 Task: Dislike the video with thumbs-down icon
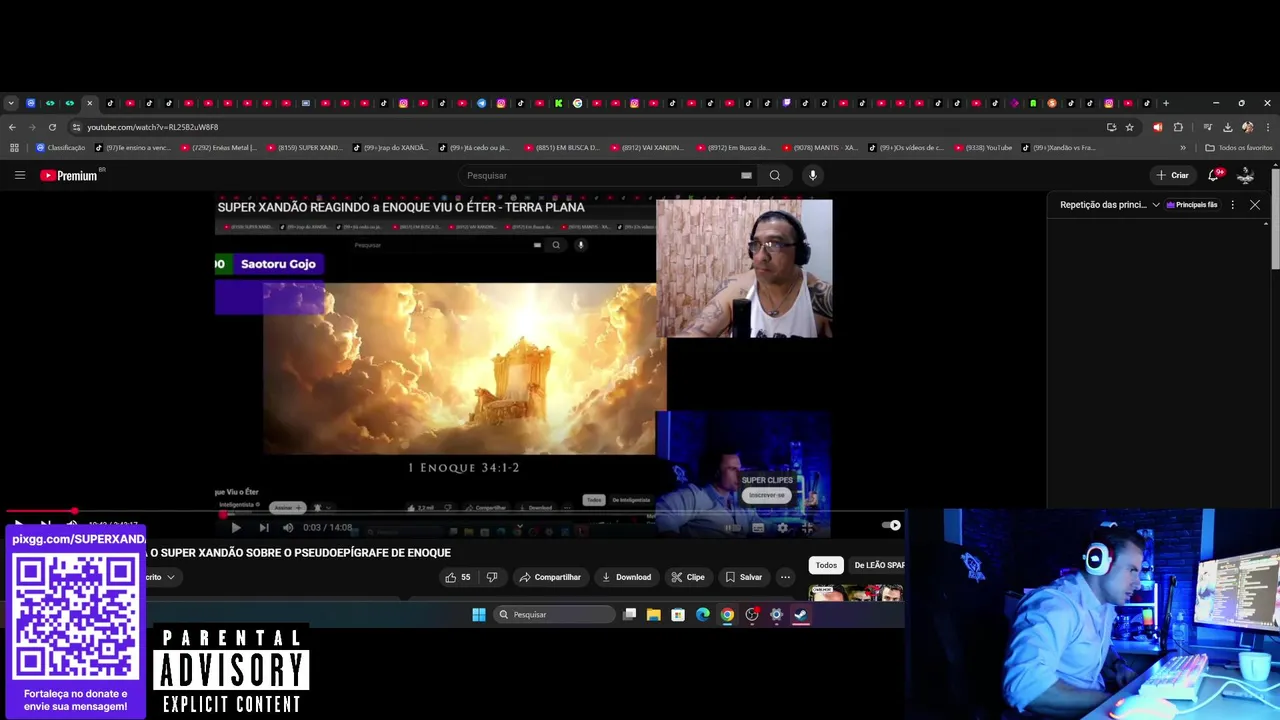[491, 577]
